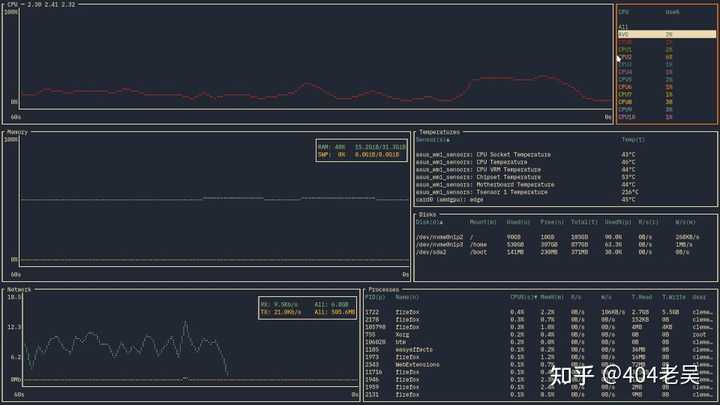Image resolution: width=720 pixels, height=405 pixels.
Task: Sort disks by Total(t) column header
Action: tap(584, 222)
